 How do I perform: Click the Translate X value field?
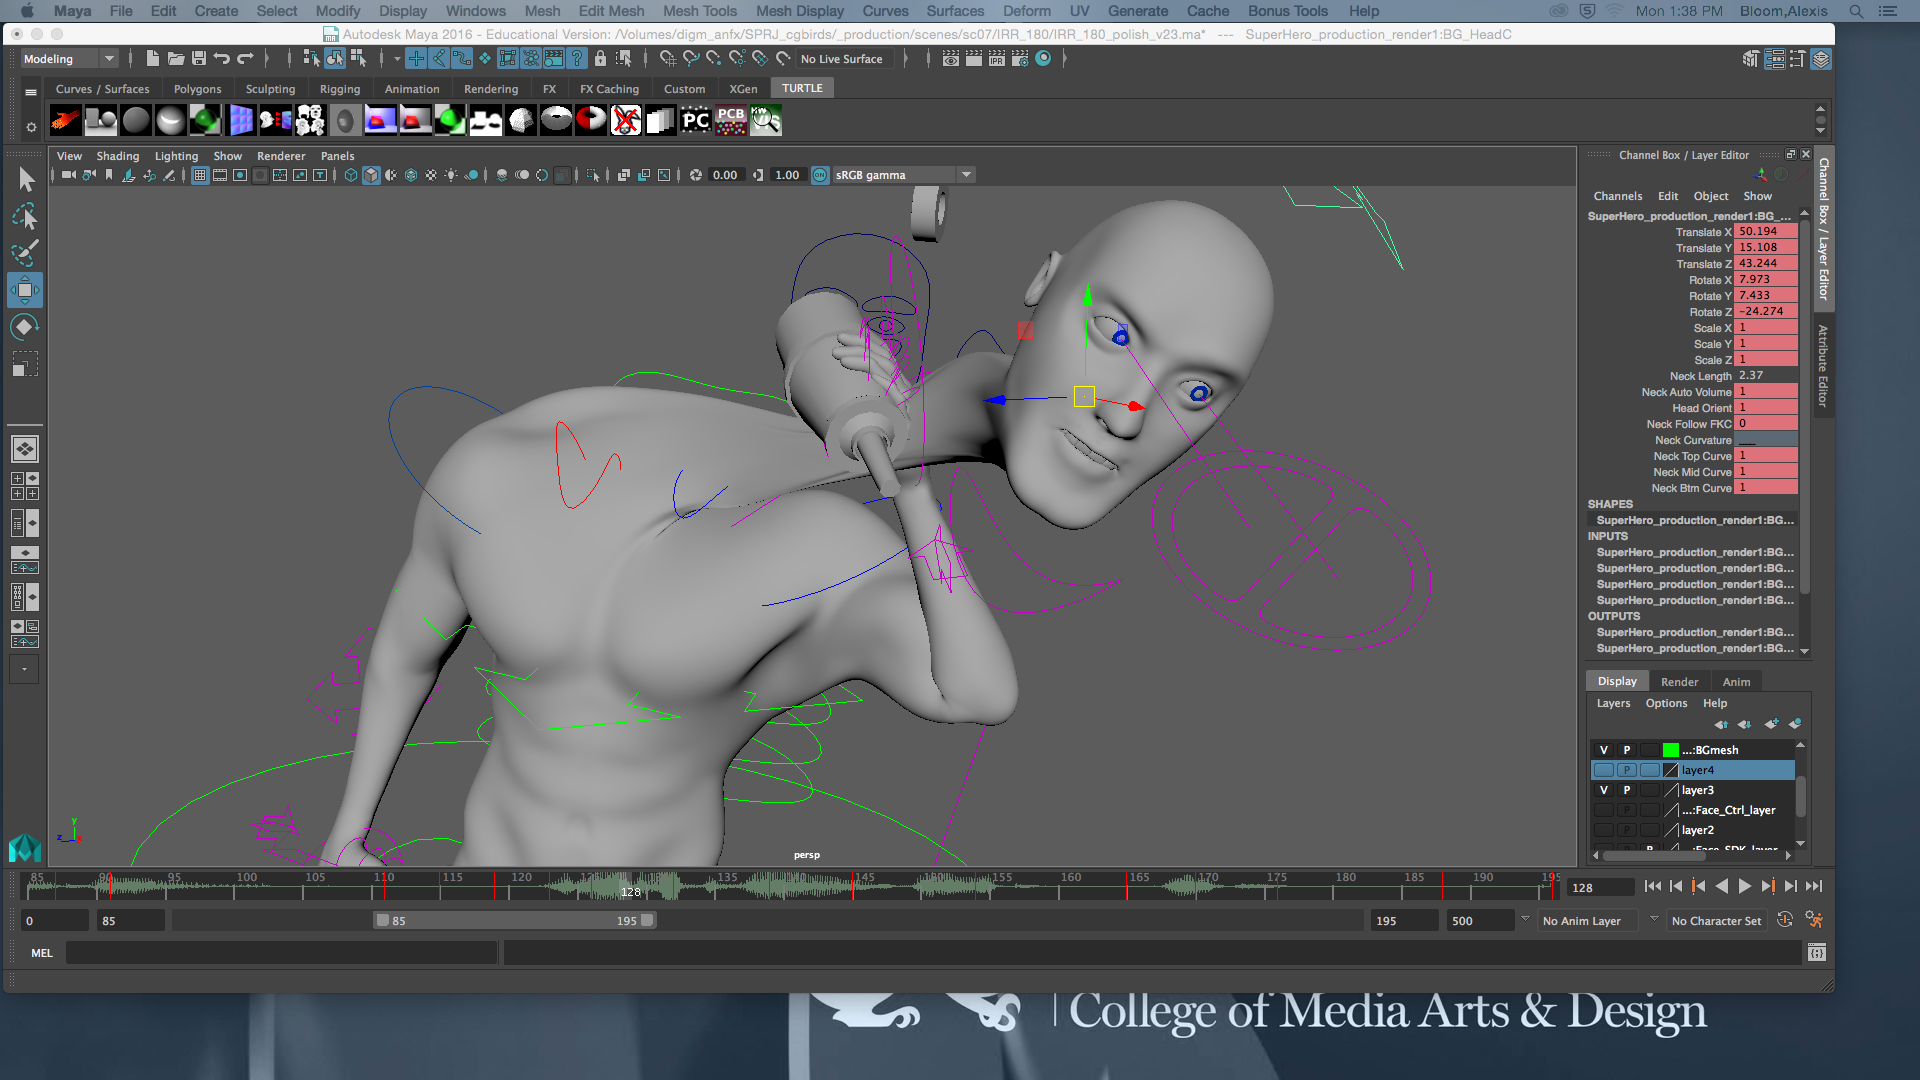1766,232
